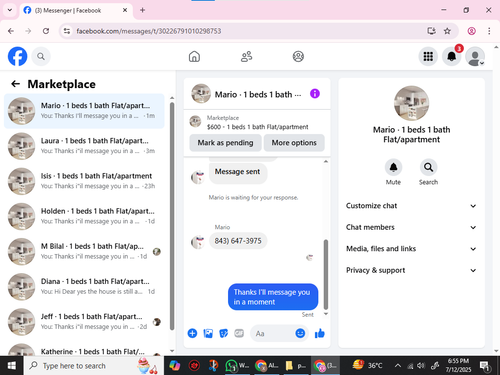
Task: Expand the Privacy & support section
Action: (411, 270)
